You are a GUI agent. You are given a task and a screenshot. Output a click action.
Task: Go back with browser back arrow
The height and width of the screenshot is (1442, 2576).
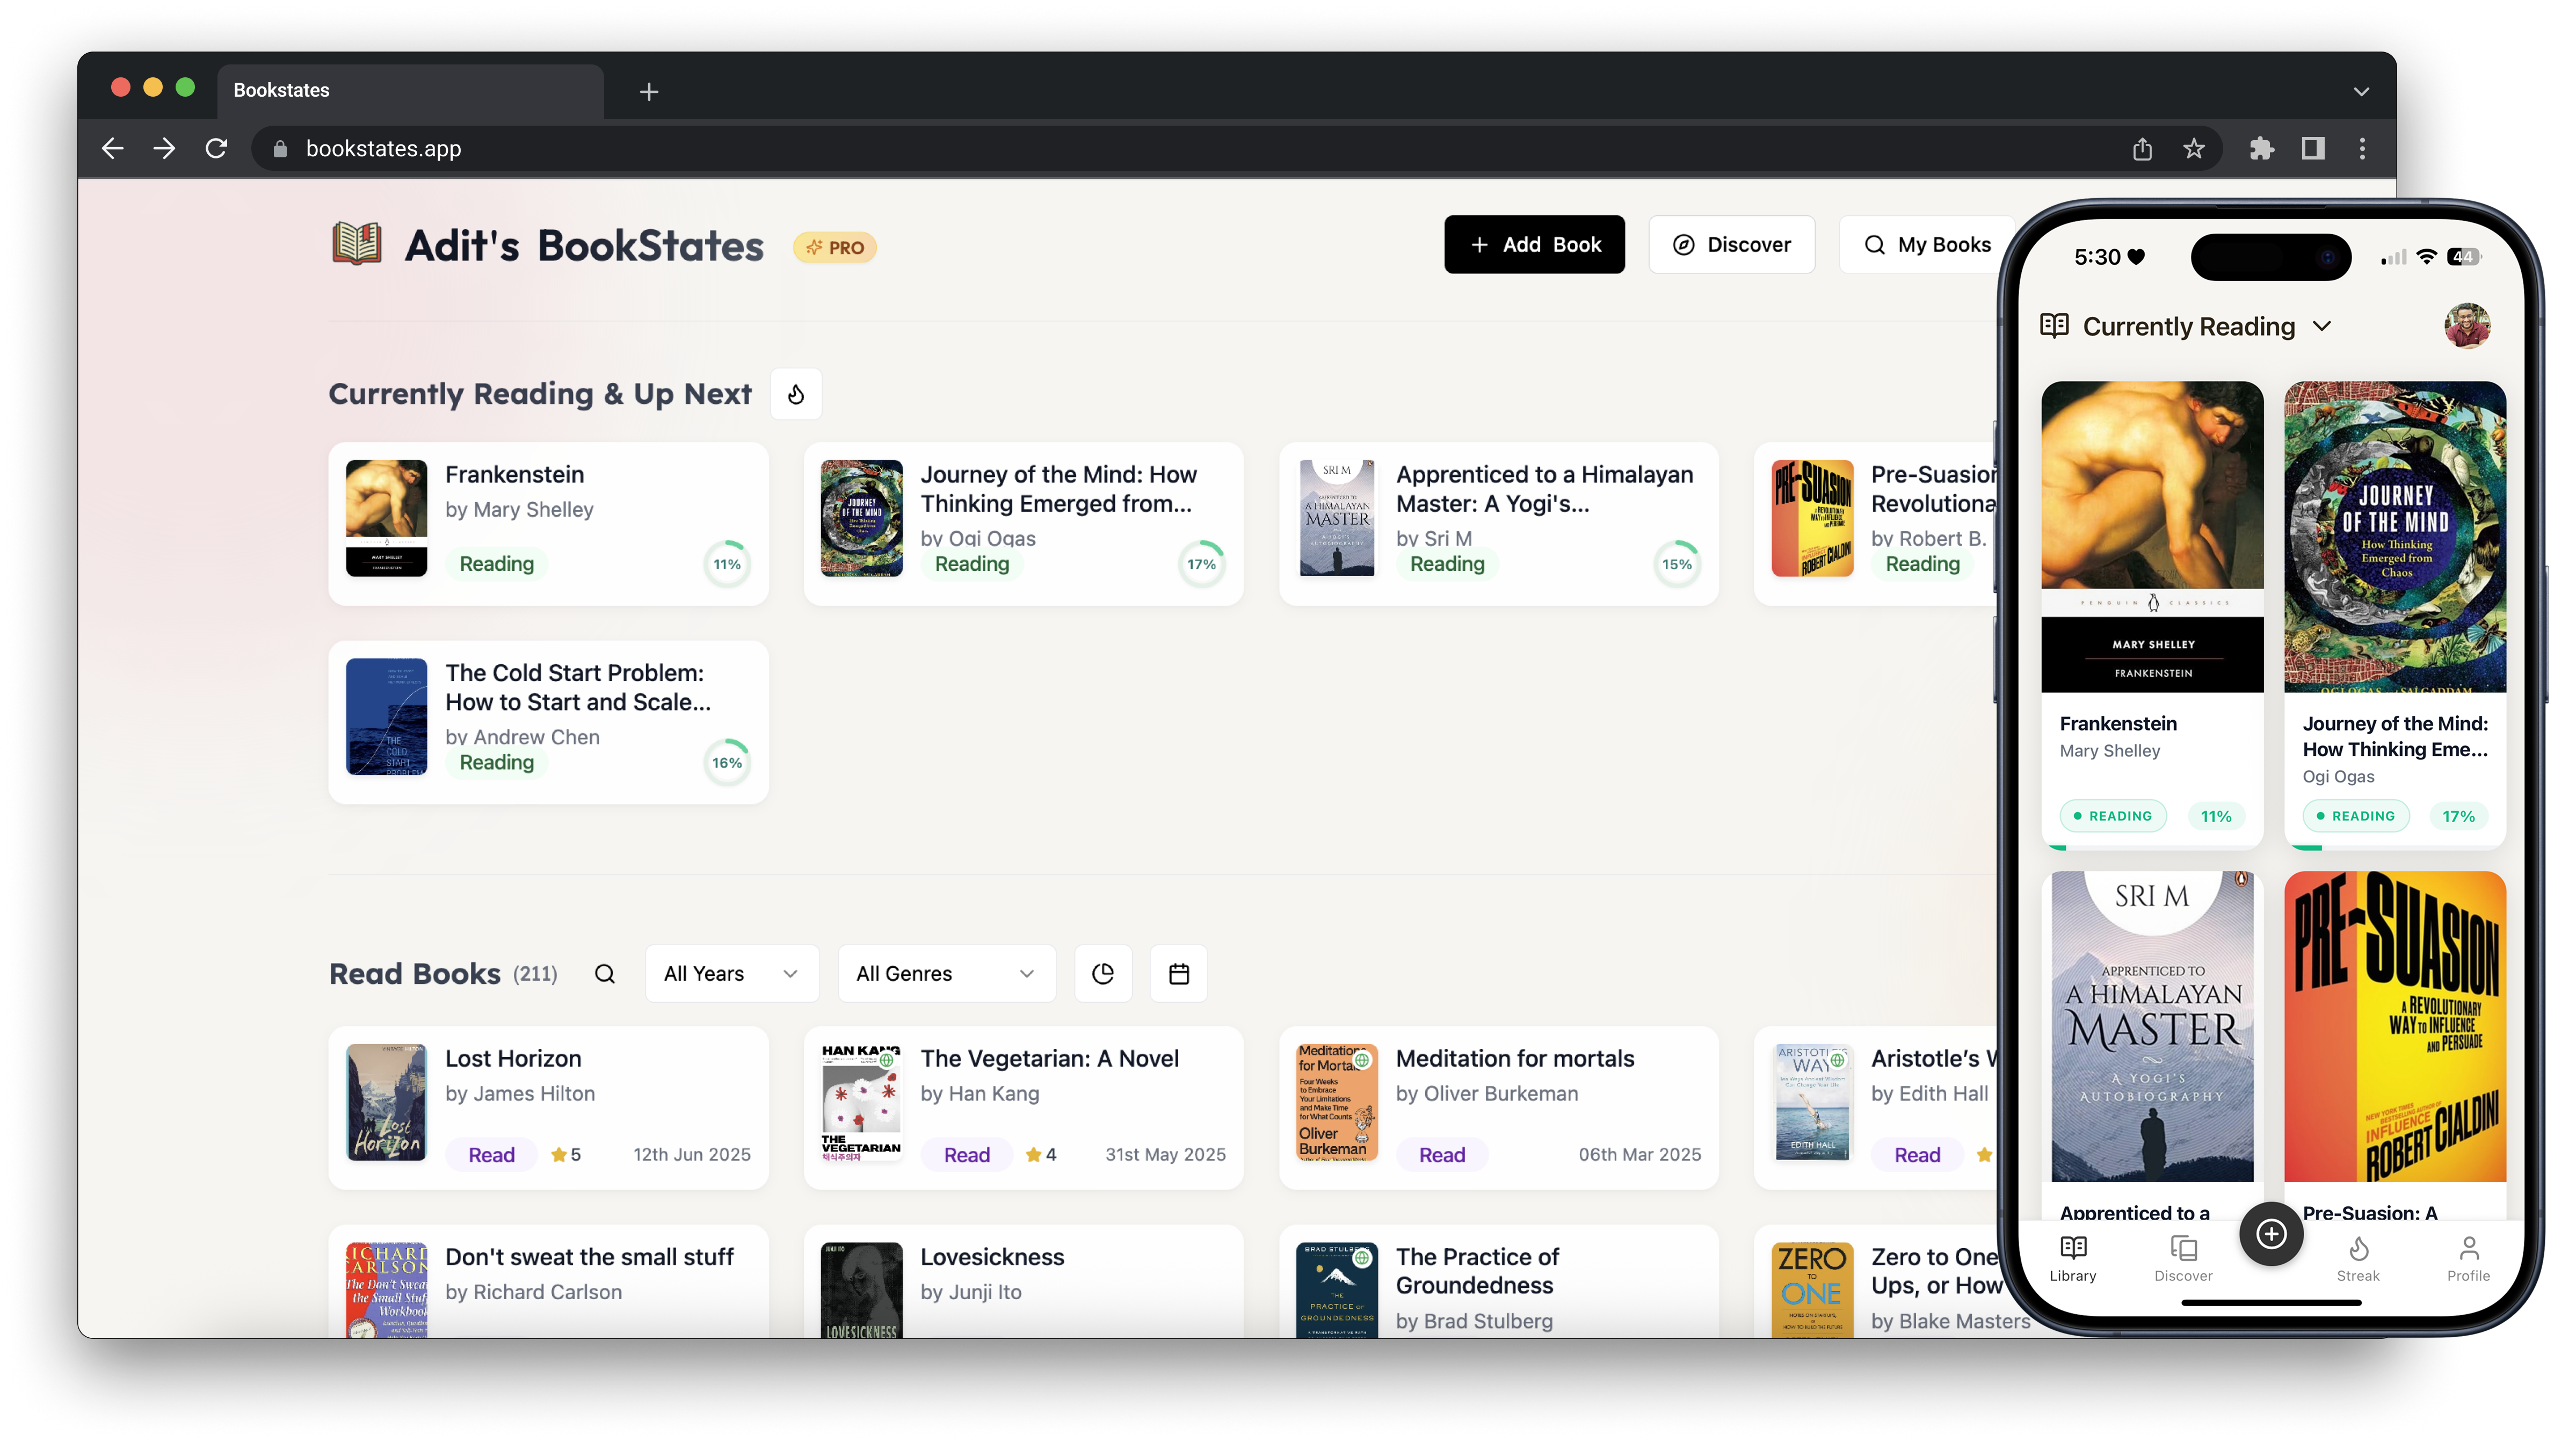[113, 148]
